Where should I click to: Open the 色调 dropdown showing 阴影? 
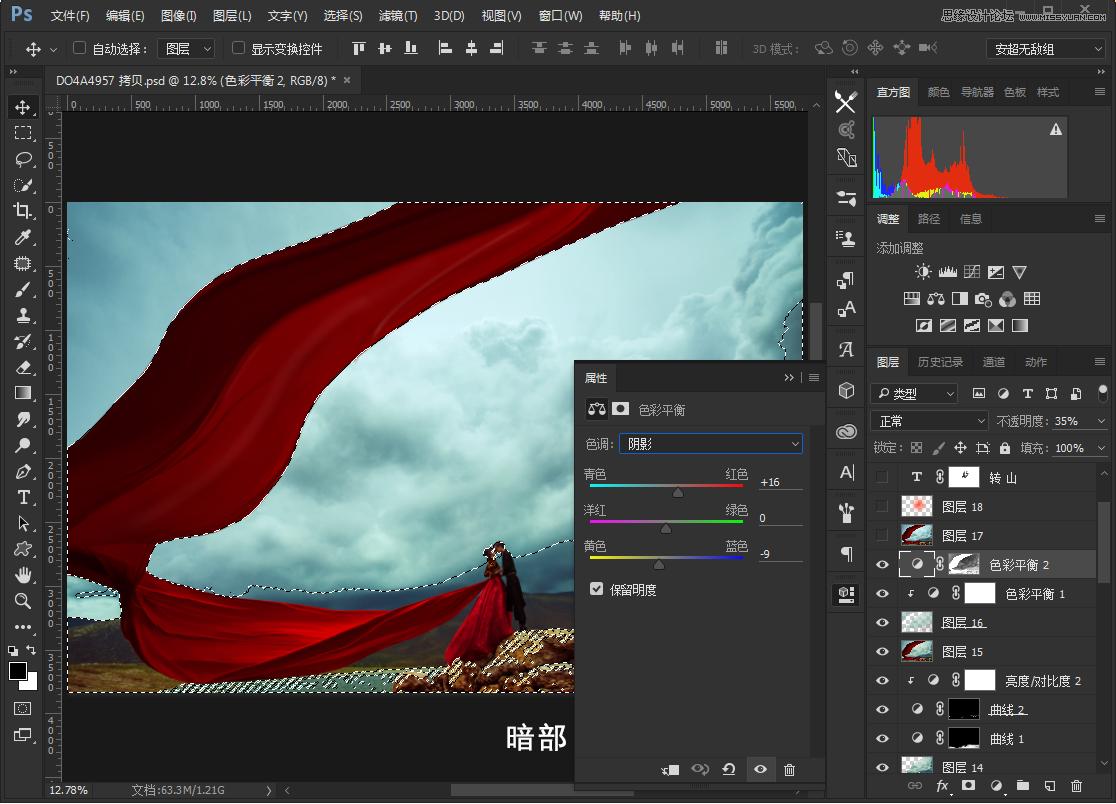point(710,442)
